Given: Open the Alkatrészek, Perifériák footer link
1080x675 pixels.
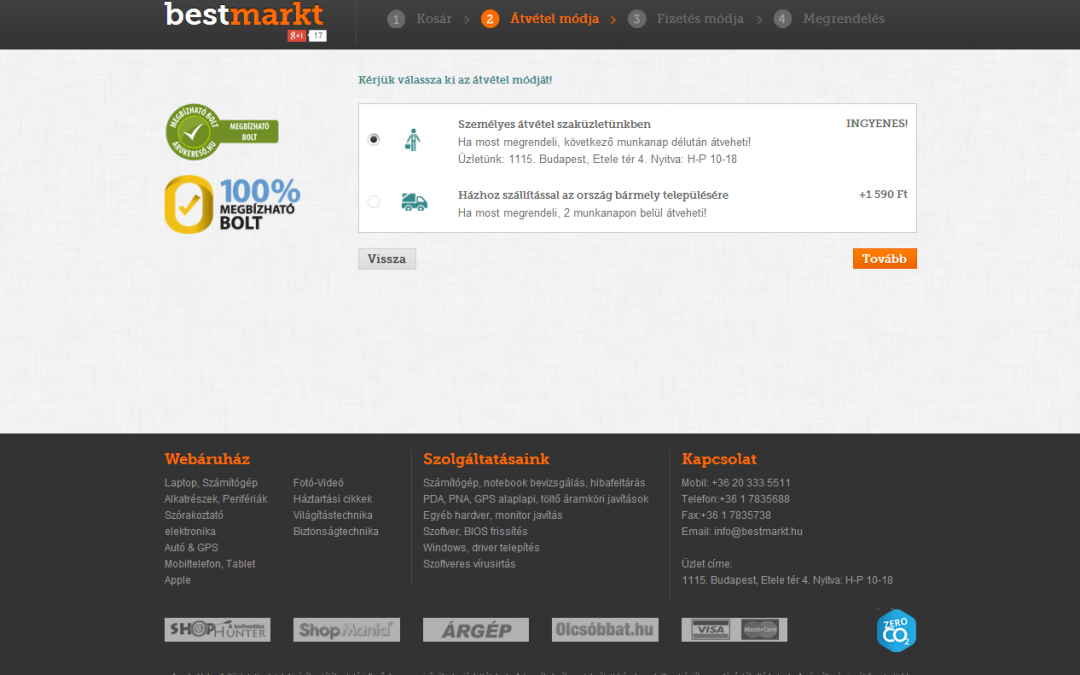Looking at the screenshot, I should [216, 499].
